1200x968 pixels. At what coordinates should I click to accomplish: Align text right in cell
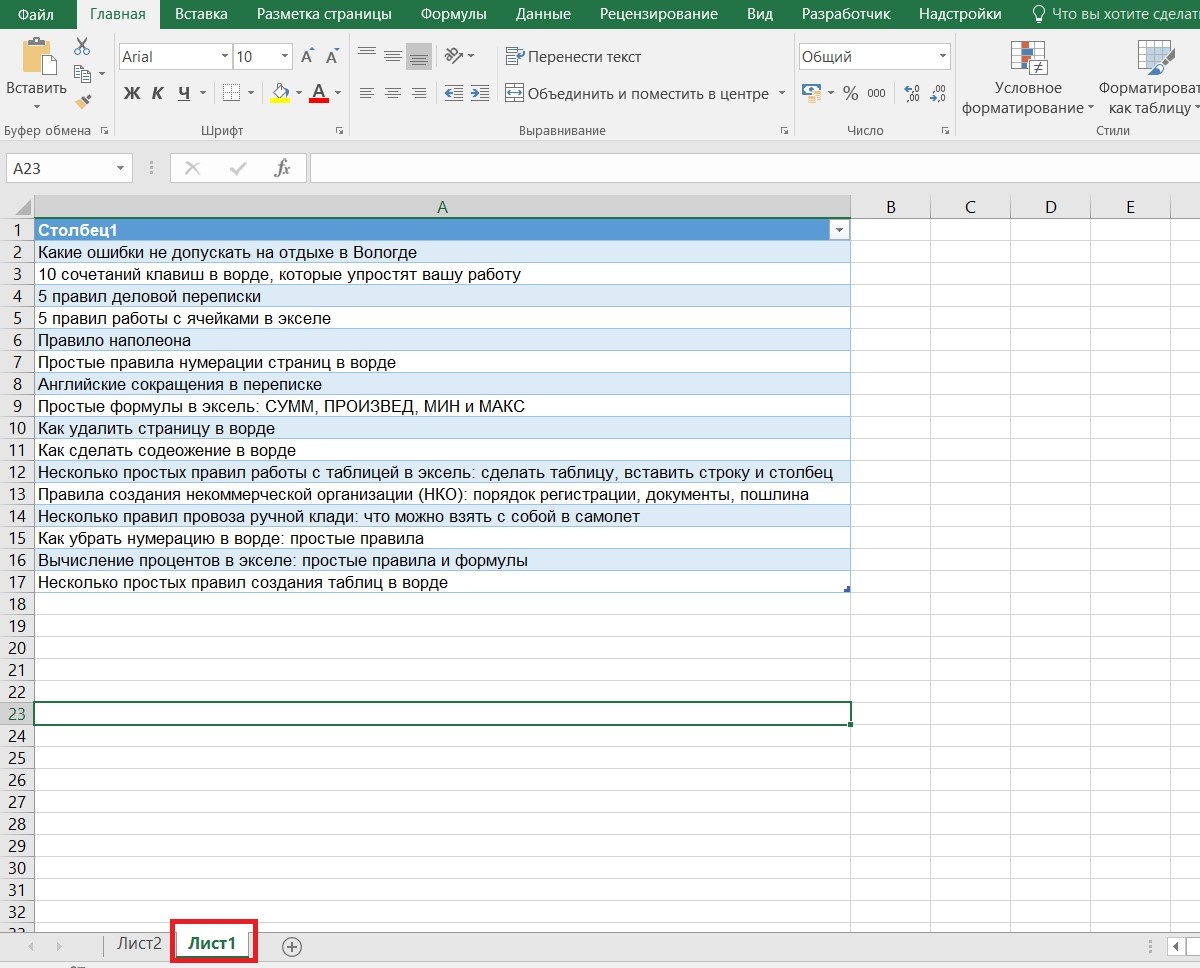[x=419, y=93]
